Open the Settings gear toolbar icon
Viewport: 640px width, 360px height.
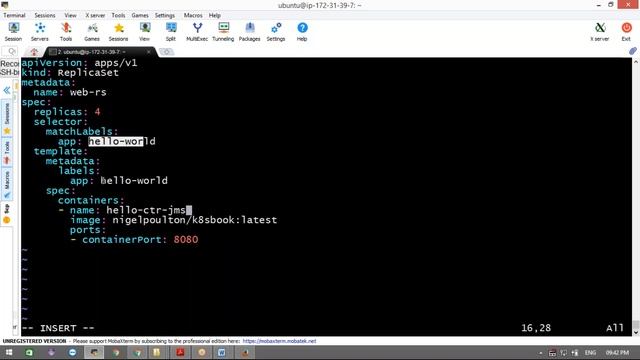click(276, 32)
